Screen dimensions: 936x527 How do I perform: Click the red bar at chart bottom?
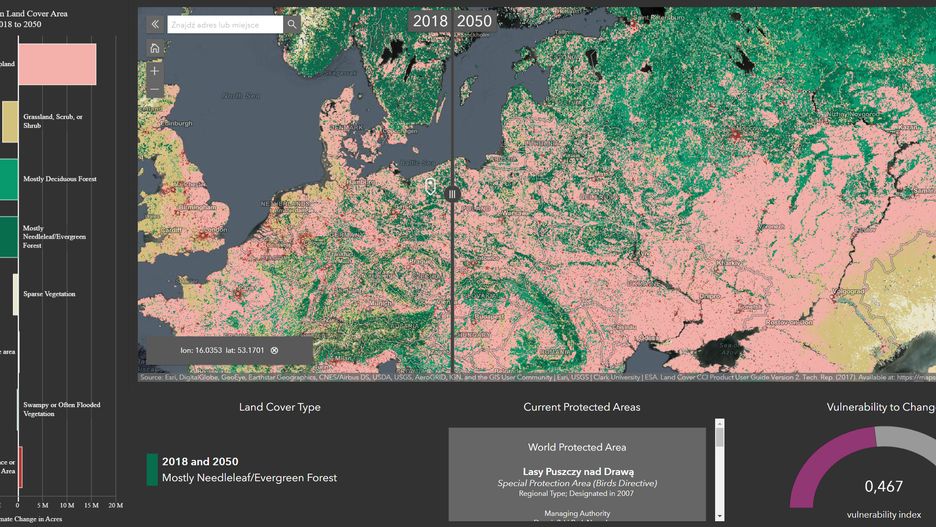coord(20,467)
